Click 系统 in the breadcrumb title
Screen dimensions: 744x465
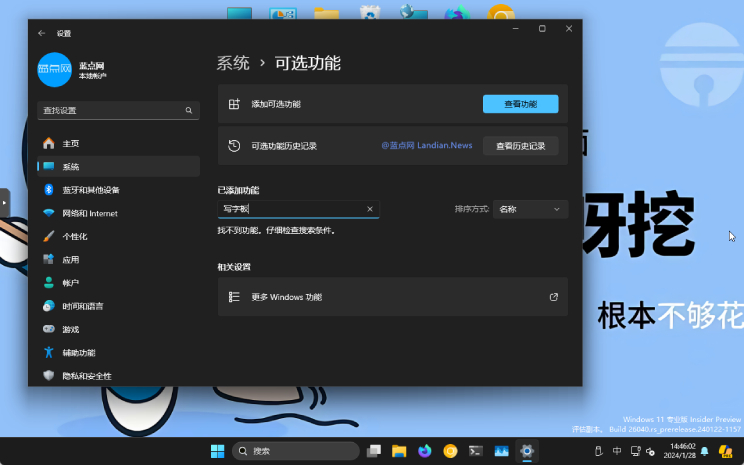tap(233, 63)
